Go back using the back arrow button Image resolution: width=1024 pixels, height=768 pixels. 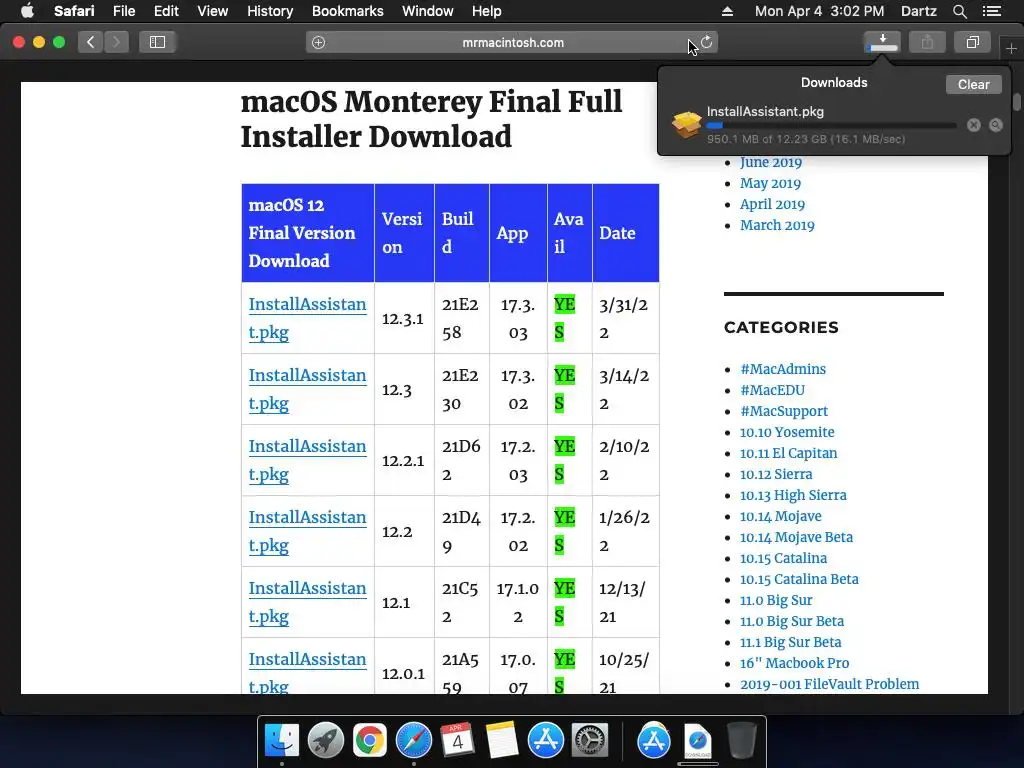91,42
